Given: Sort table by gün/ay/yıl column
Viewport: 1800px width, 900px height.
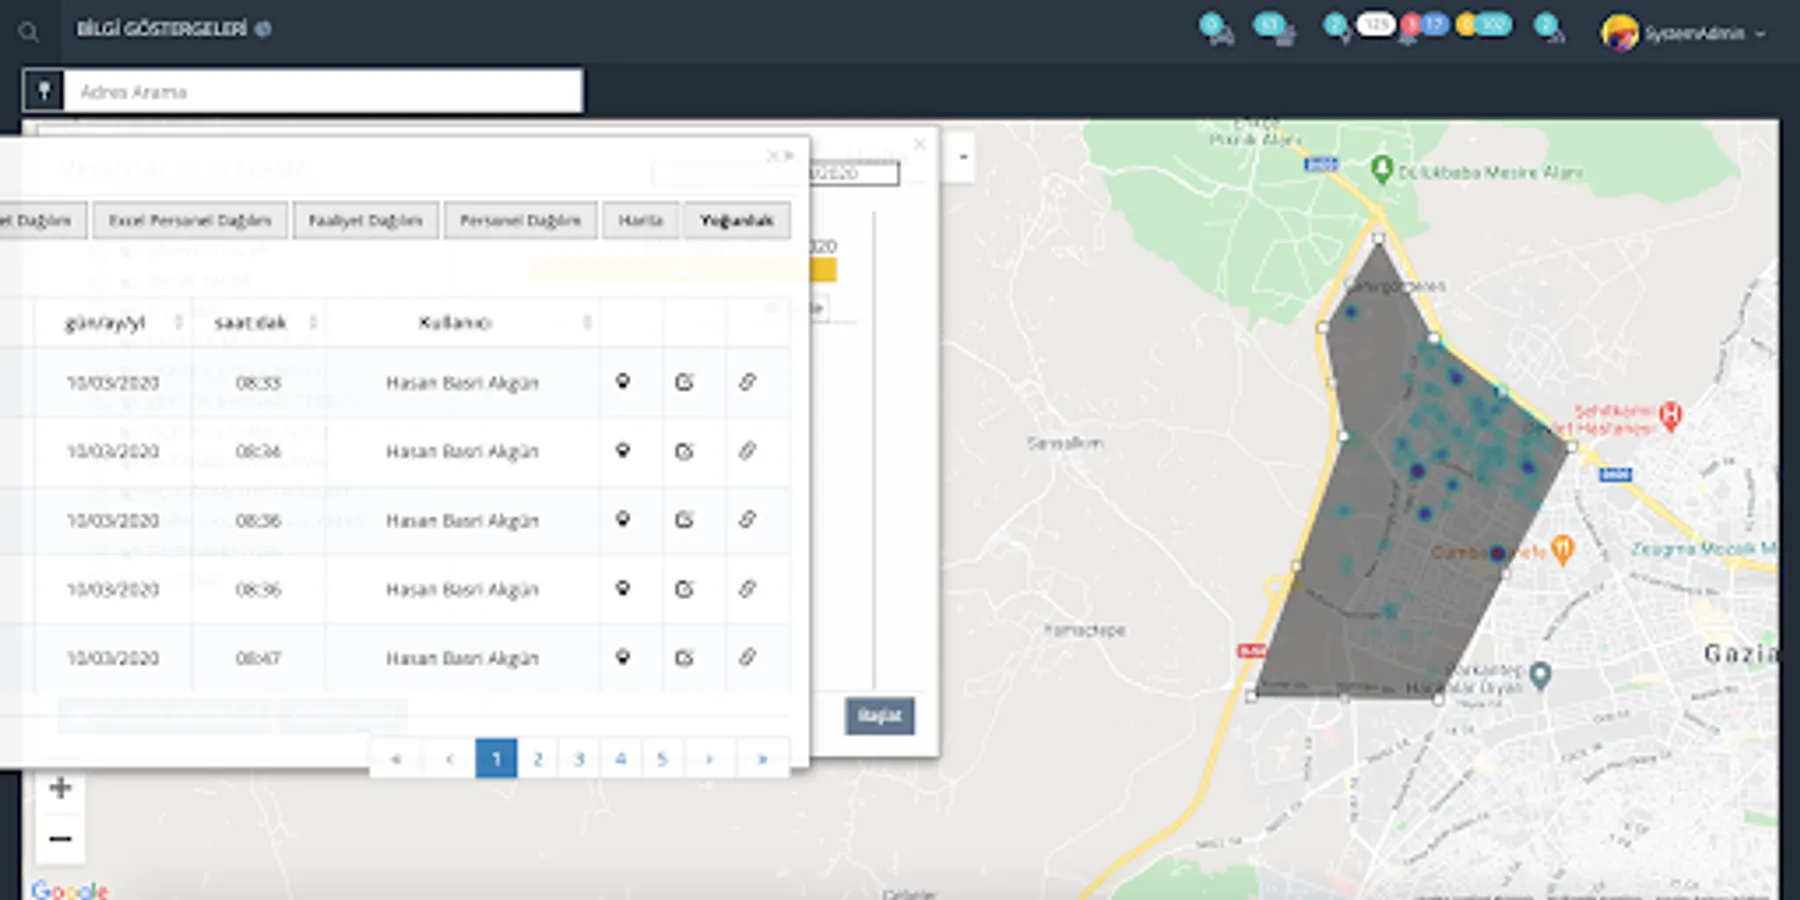Looking at the screenshot, I should click(x=178, y=322).
